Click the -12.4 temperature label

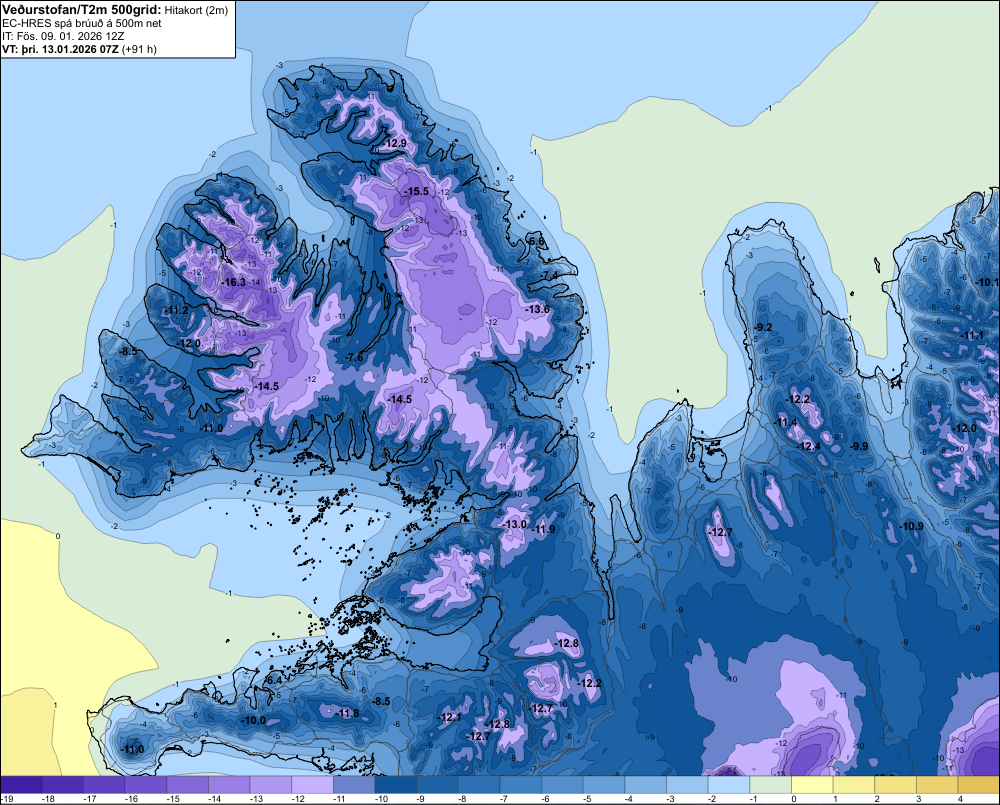click(x=809, y=447)
